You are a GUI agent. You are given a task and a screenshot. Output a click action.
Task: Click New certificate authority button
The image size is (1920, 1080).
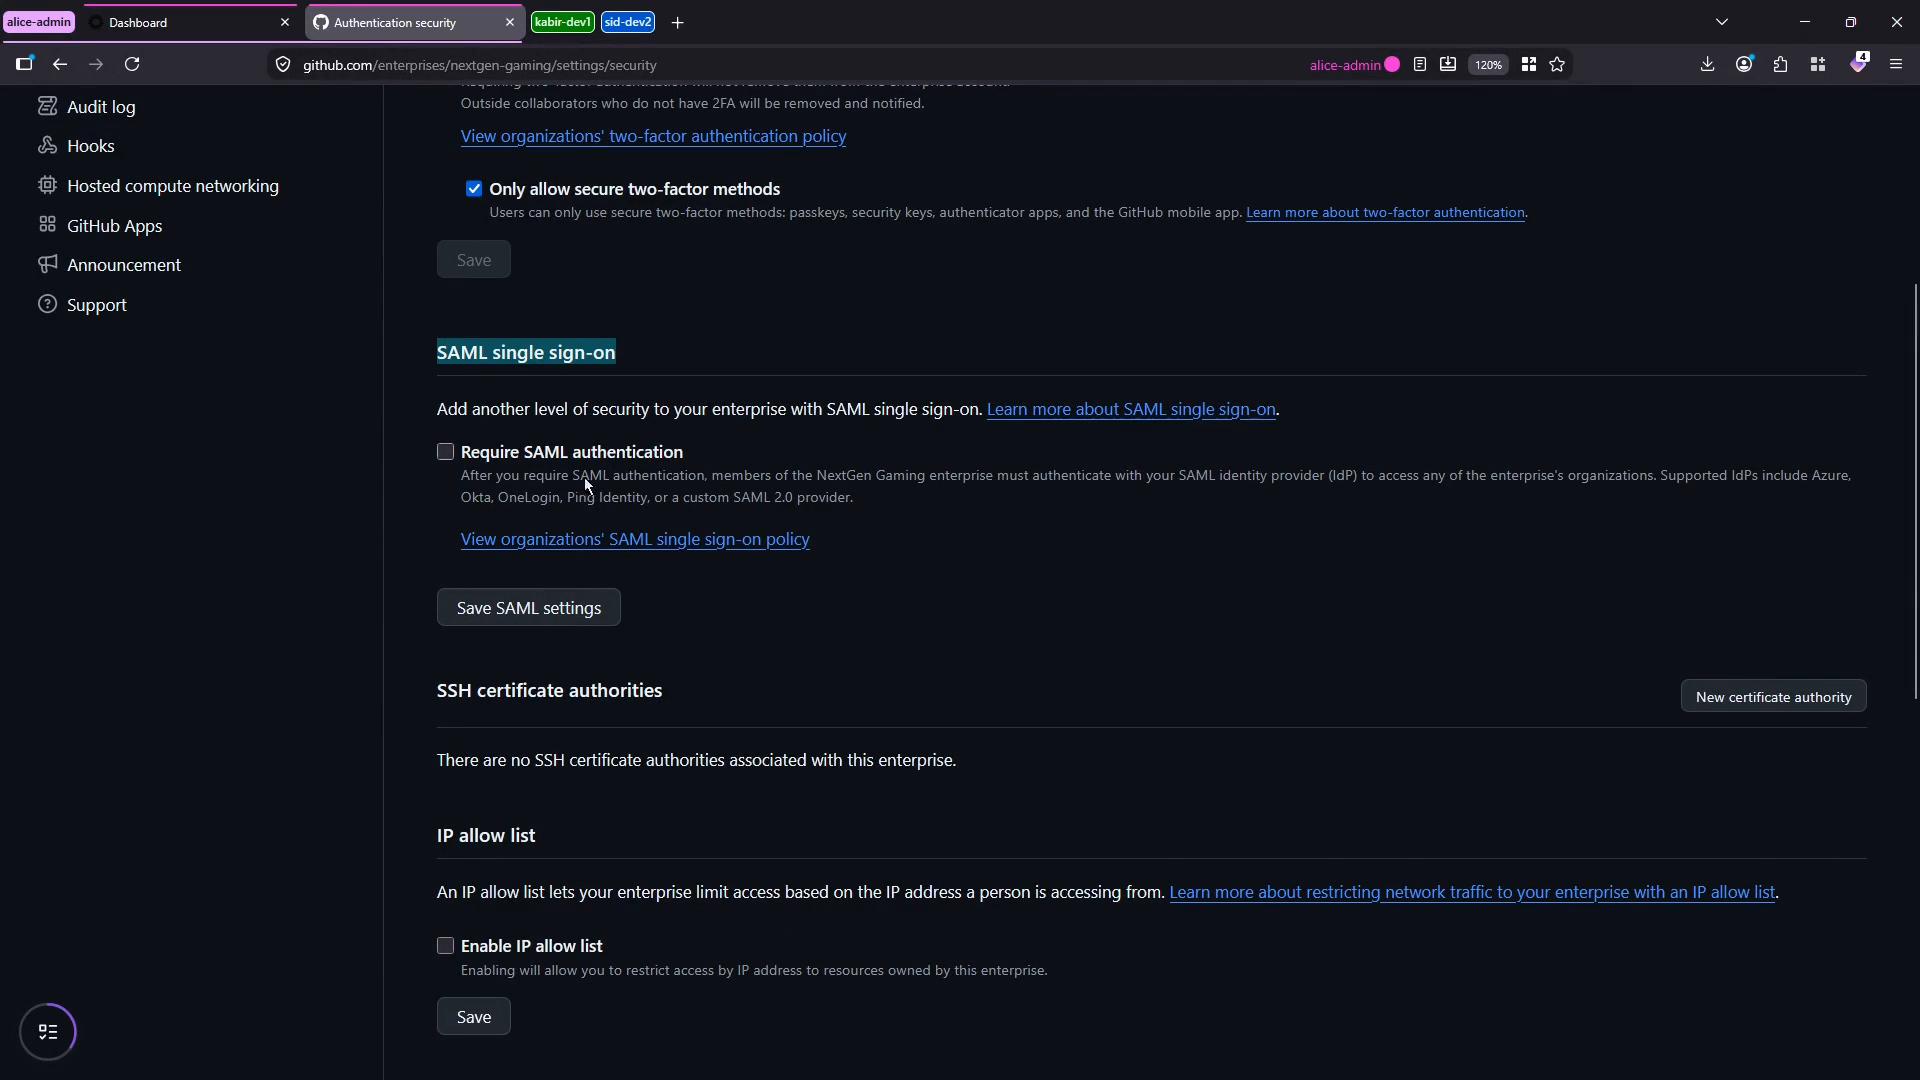1773,697
